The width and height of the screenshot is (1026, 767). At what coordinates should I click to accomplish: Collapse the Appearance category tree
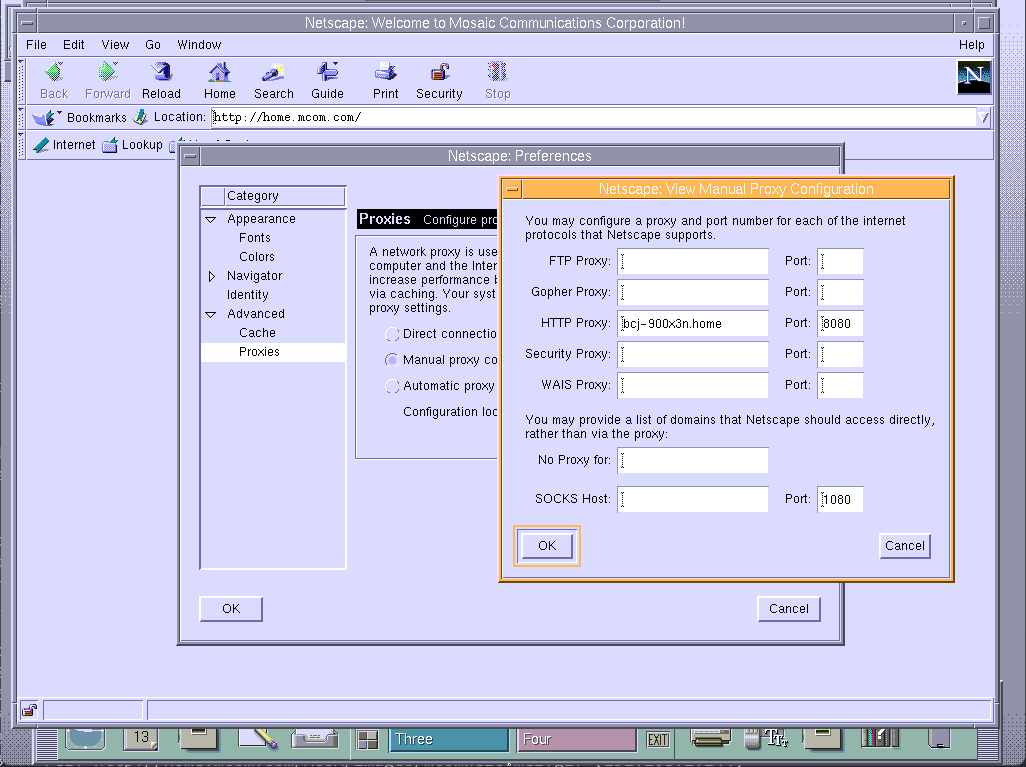pos(211,219)
